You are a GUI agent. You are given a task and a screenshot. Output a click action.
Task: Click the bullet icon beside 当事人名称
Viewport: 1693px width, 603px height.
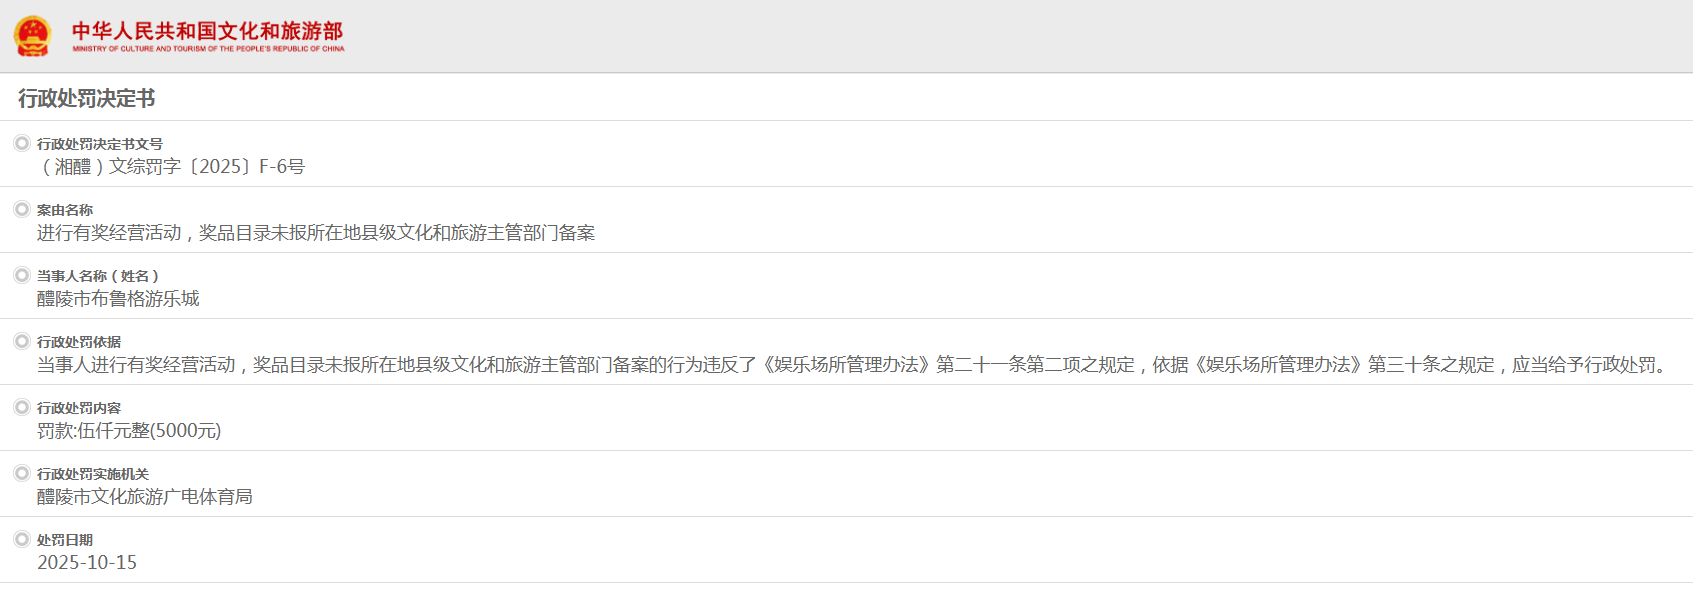[22, 275]
